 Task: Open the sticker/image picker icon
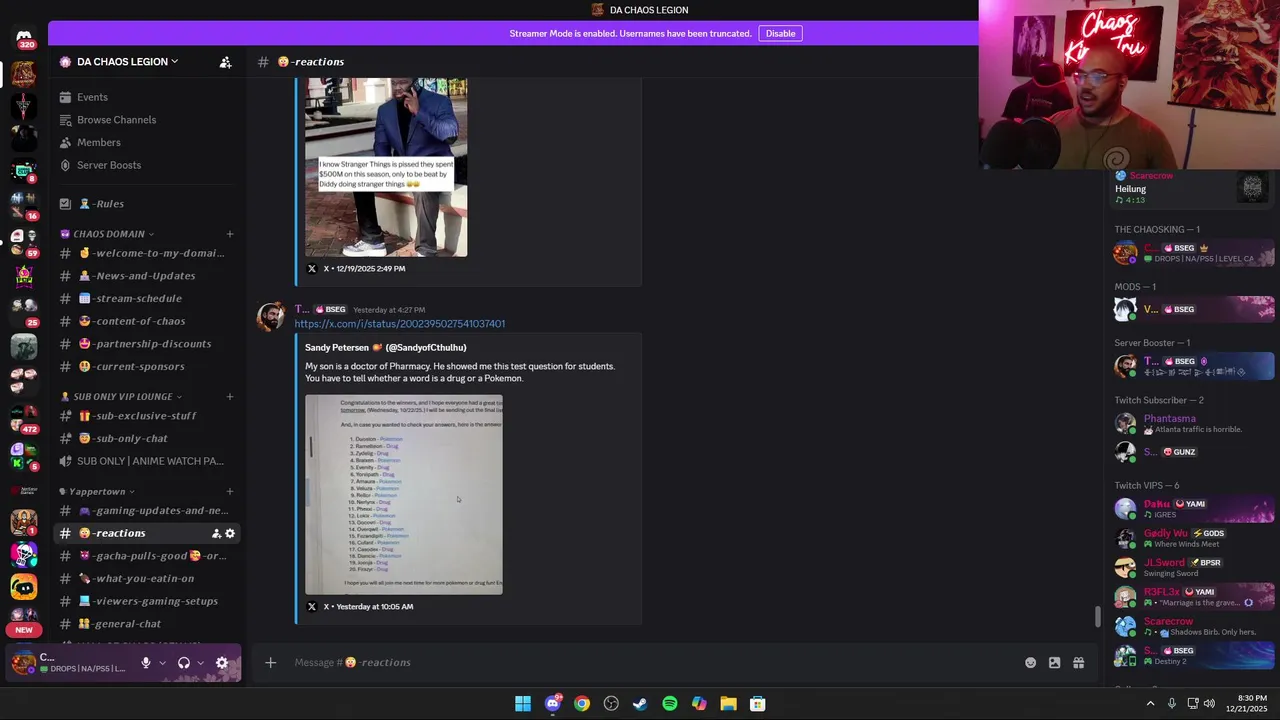click(1054, 663)
